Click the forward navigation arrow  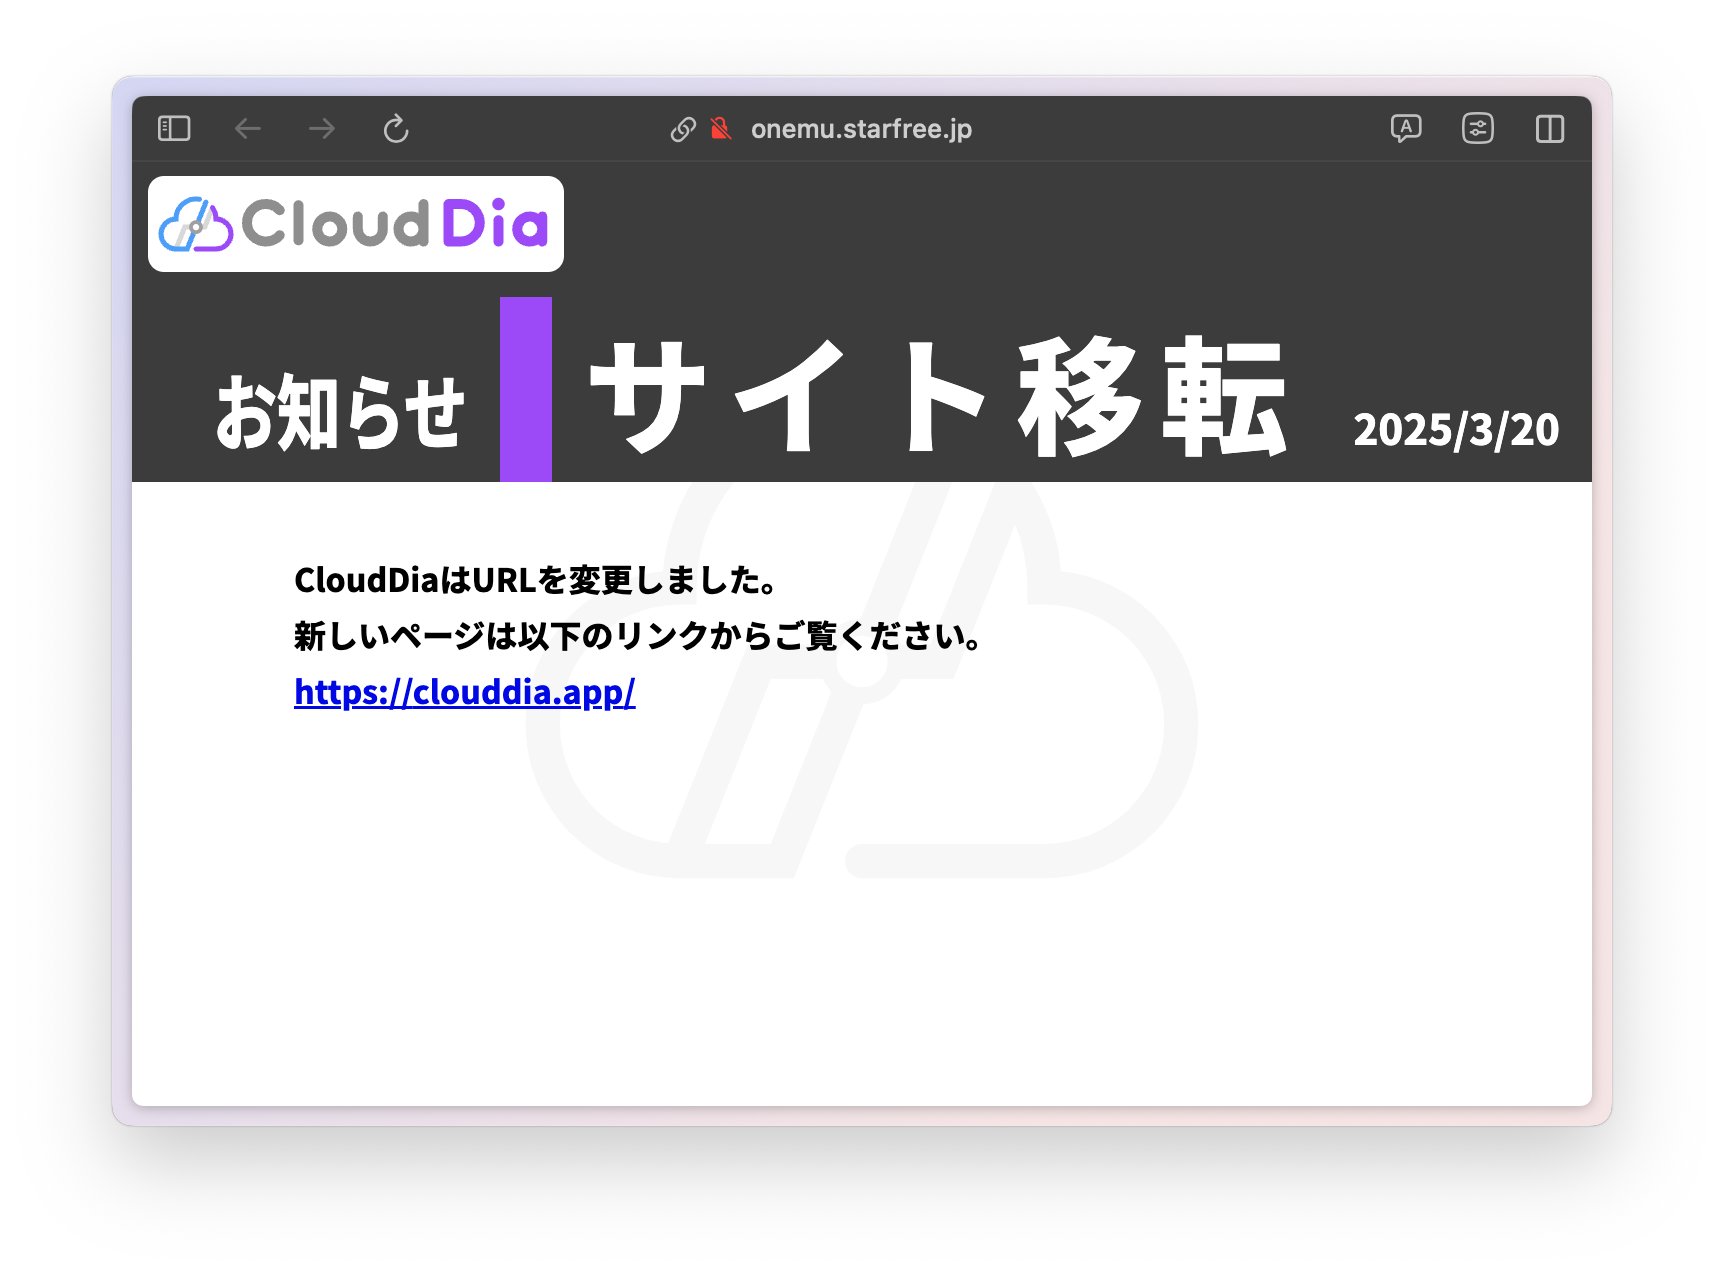coord(322,129)
